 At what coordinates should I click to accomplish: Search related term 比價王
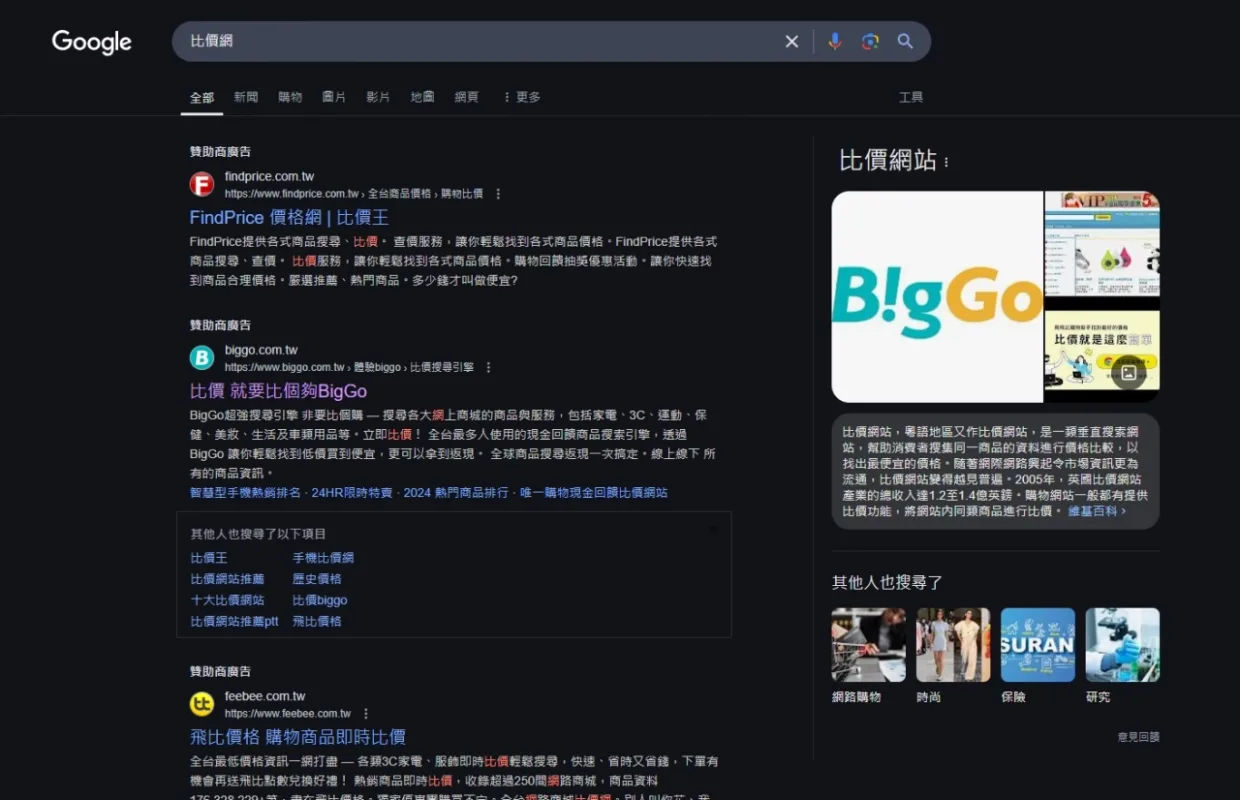209,558
